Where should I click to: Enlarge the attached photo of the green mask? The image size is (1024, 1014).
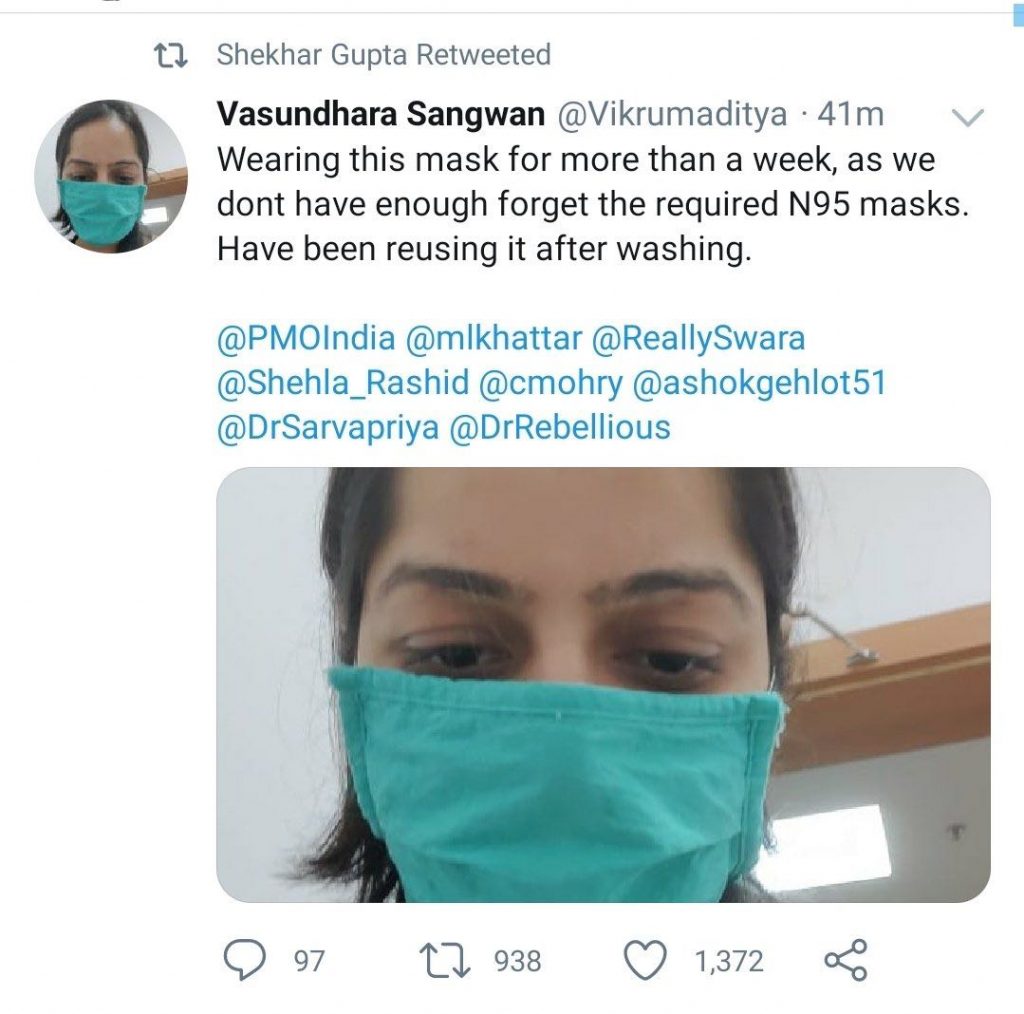coord(603,685)
